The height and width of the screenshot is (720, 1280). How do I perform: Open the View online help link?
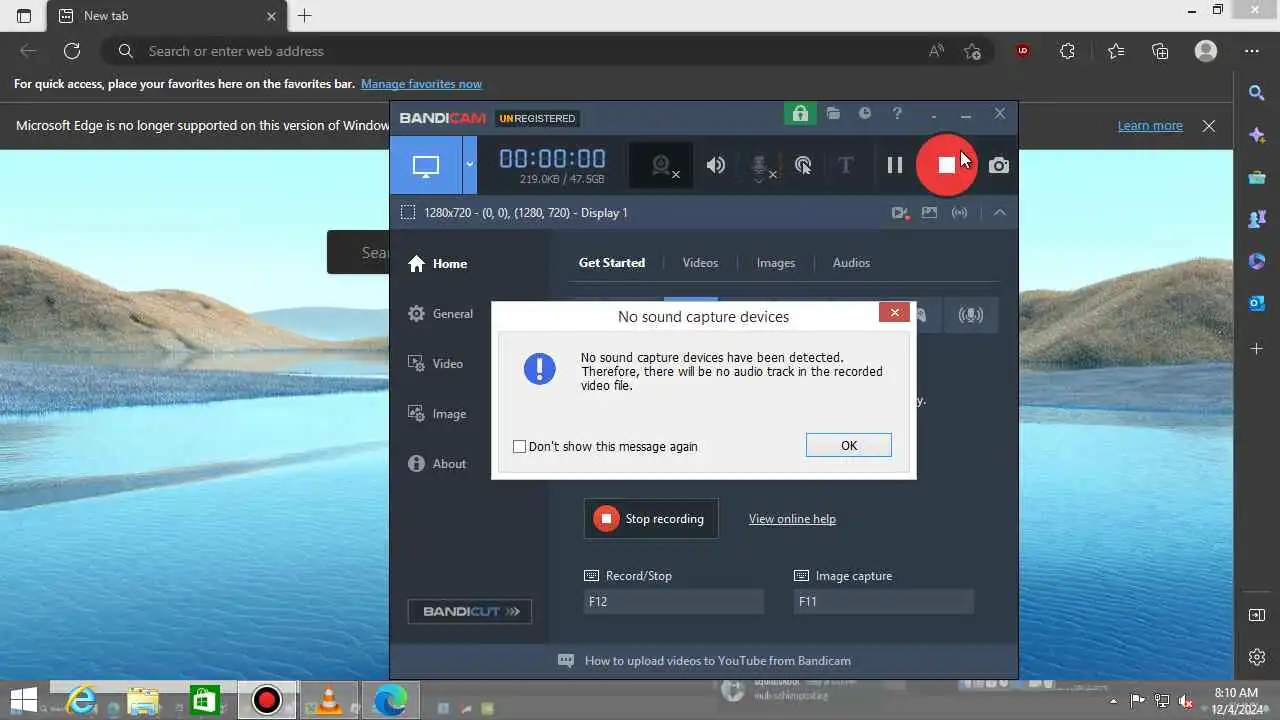coord(792,519)
